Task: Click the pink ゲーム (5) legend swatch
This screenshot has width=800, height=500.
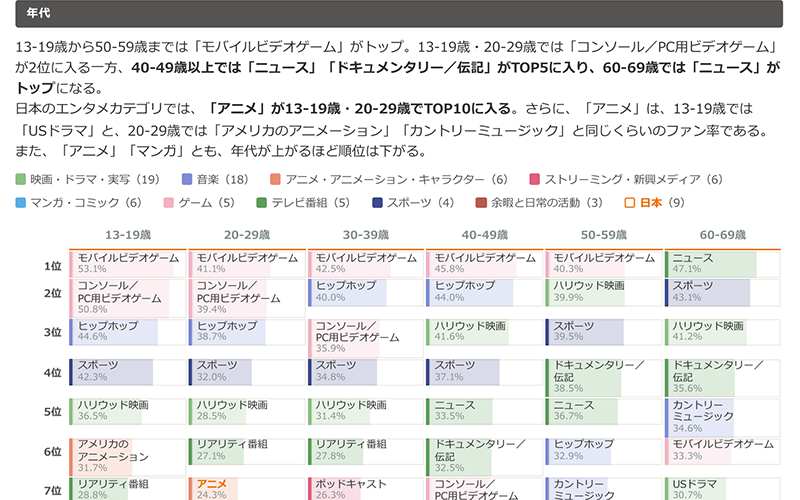Action: (168, 203)
